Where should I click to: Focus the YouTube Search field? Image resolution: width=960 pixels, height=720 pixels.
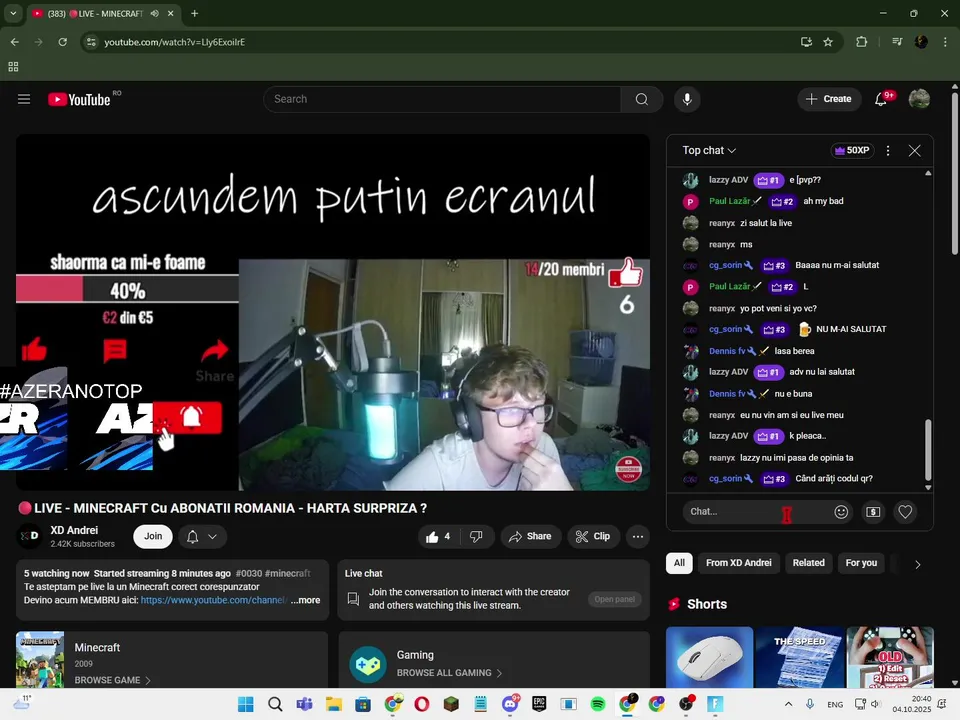tap(442, 99)
